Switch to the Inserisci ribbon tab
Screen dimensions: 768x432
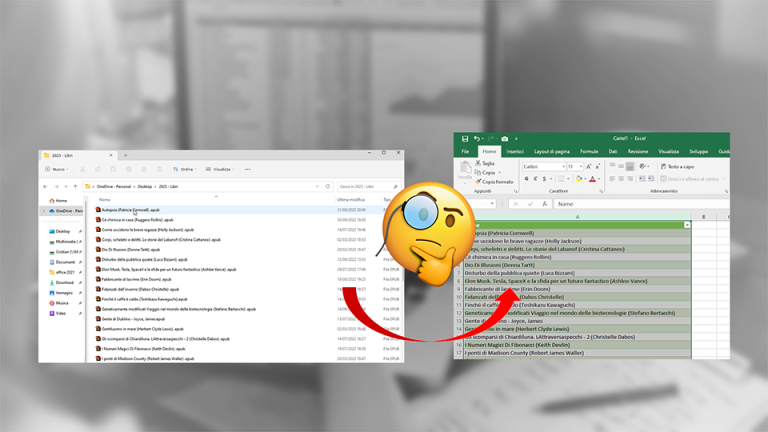click(515, 152)
